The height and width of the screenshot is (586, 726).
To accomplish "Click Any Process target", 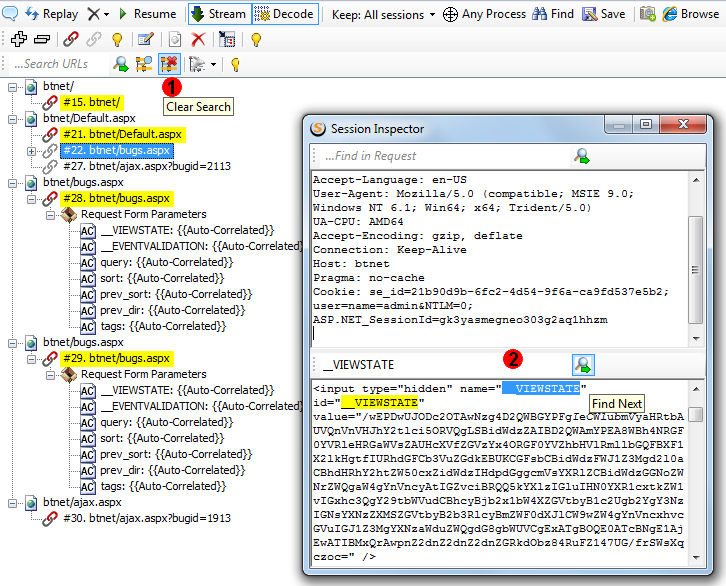I will pos(484,14).
